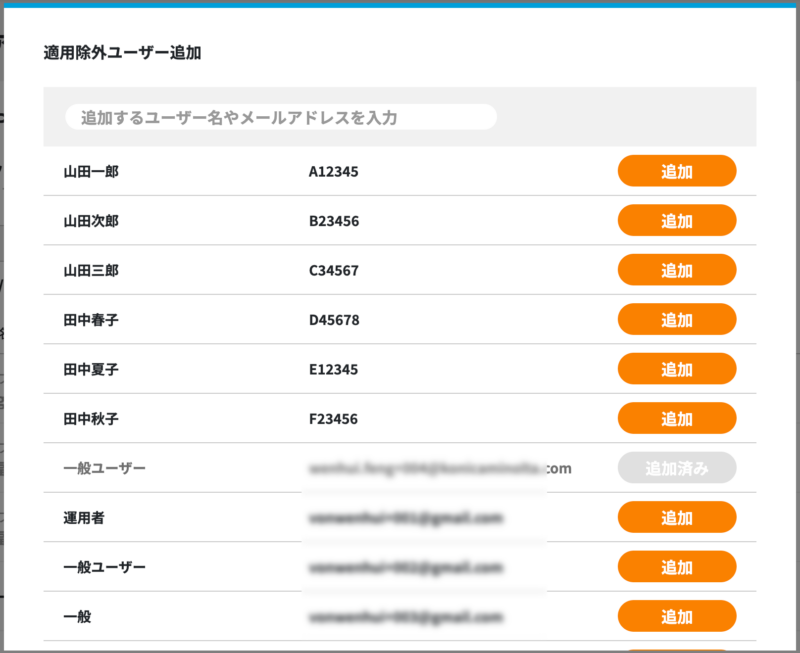The image size is (800, 653).
Task: Add 山田一郎 with the 追加 button
Action: [678, 171]
